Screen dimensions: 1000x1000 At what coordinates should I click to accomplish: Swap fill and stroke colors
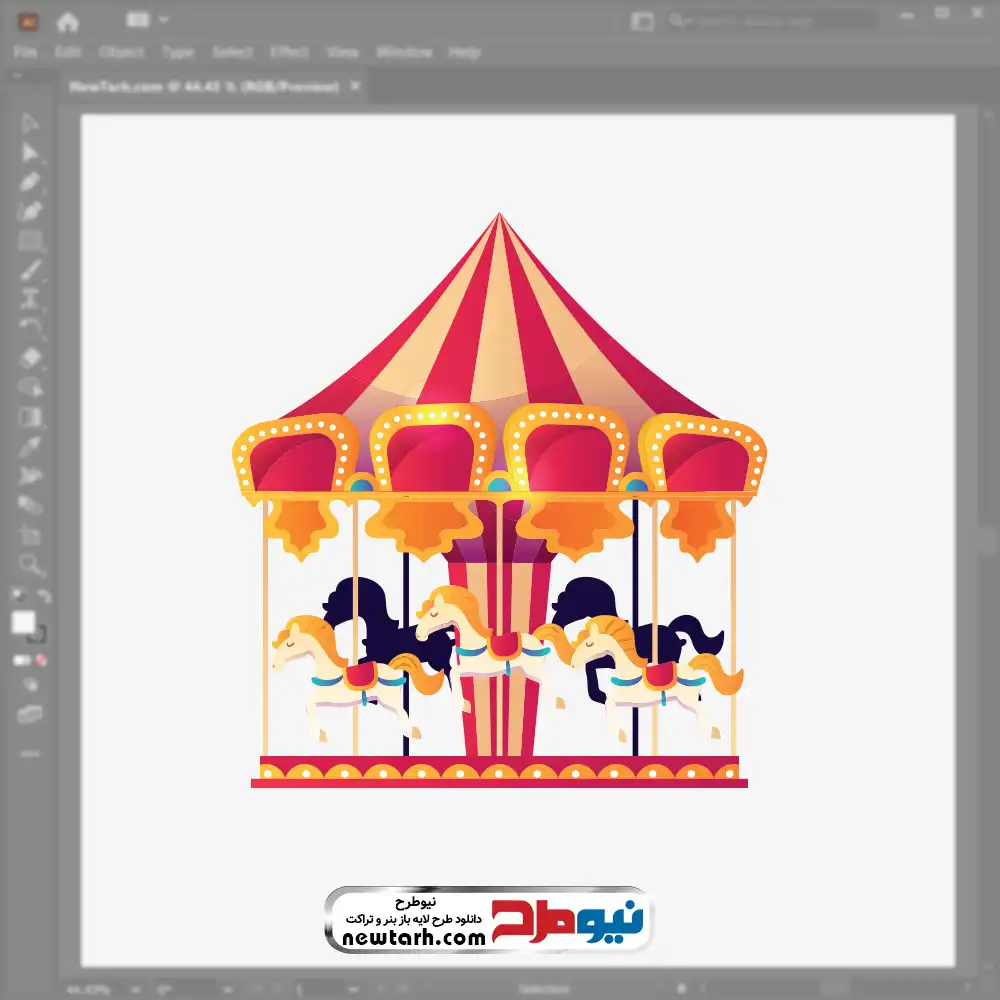click(x=43, y=597)
